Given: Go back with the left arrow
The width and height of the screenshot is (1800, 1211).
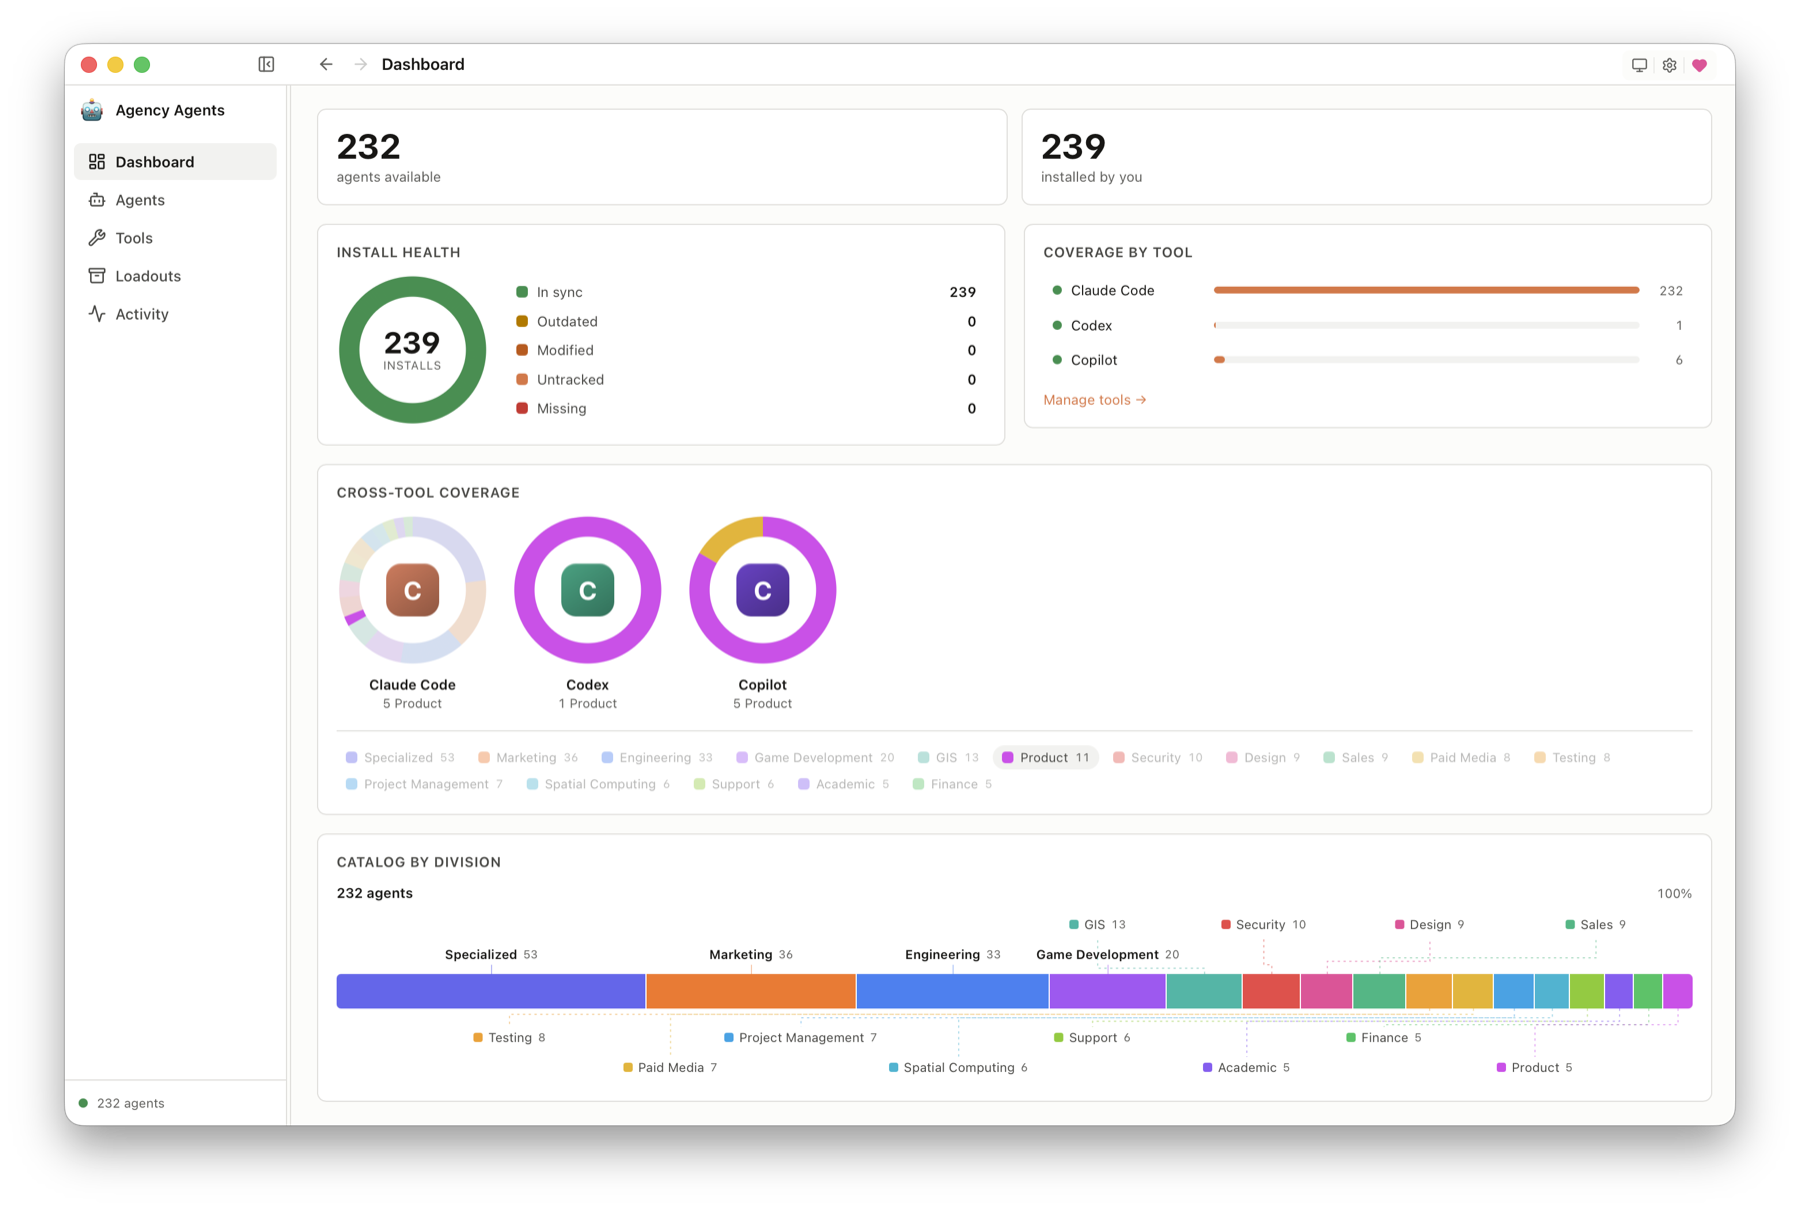Looking at the screenshot, I should tap(326, 64).
